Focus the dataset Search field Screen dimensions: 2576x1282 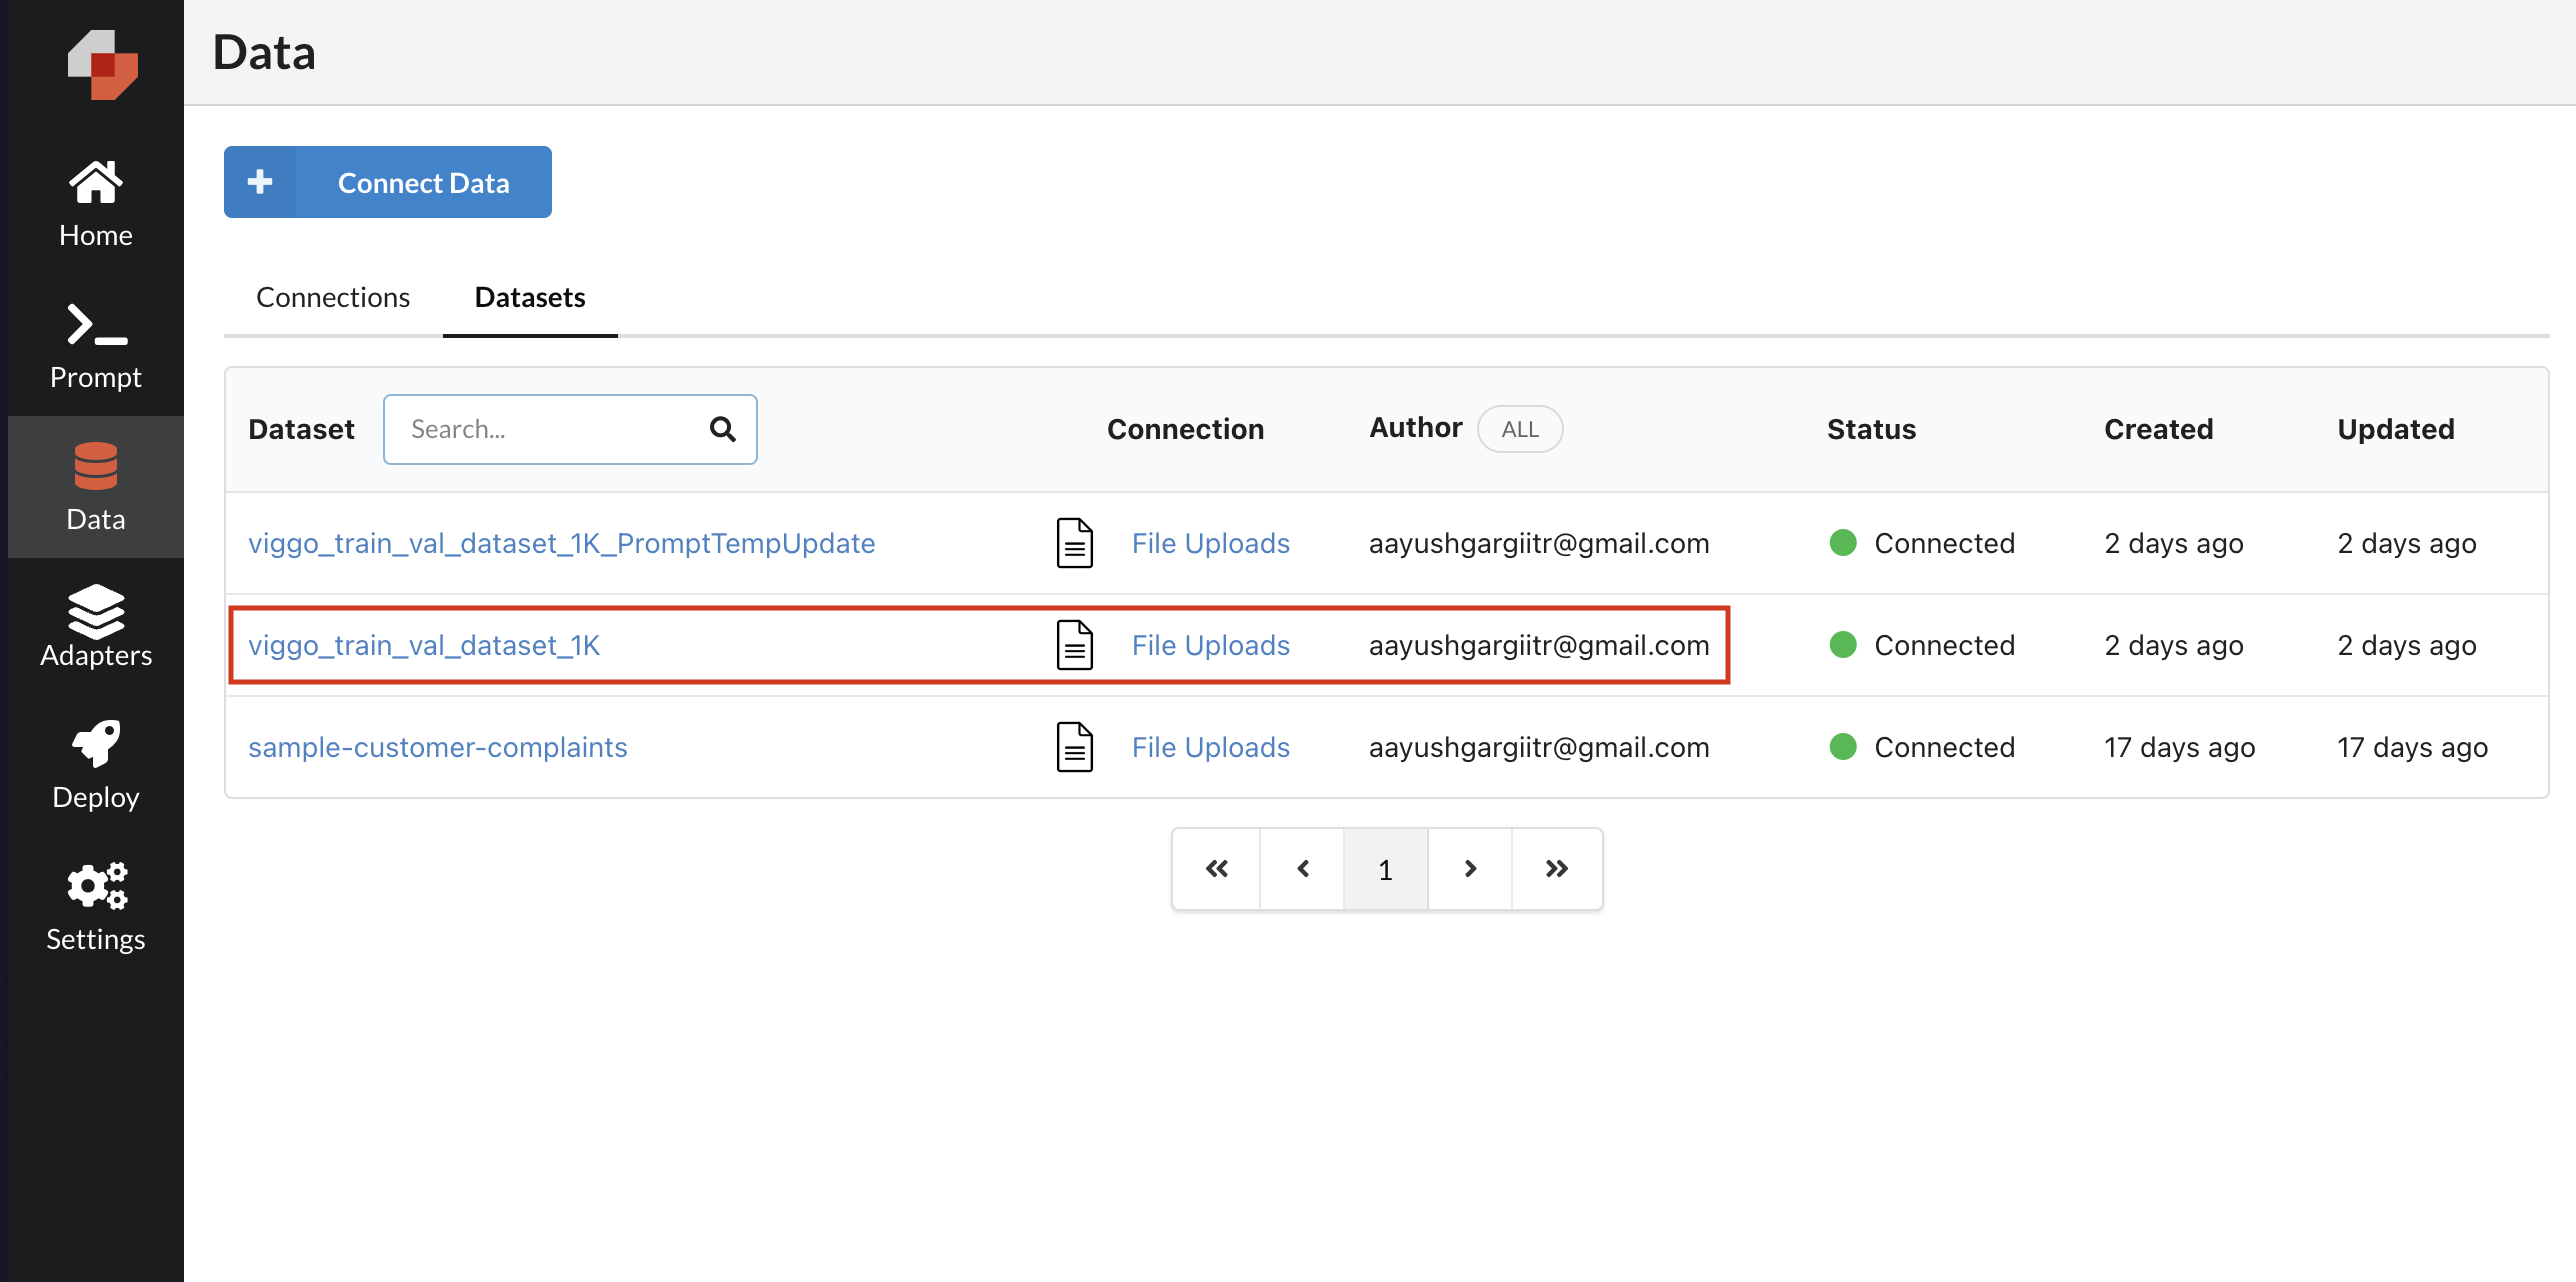point(570,429)
